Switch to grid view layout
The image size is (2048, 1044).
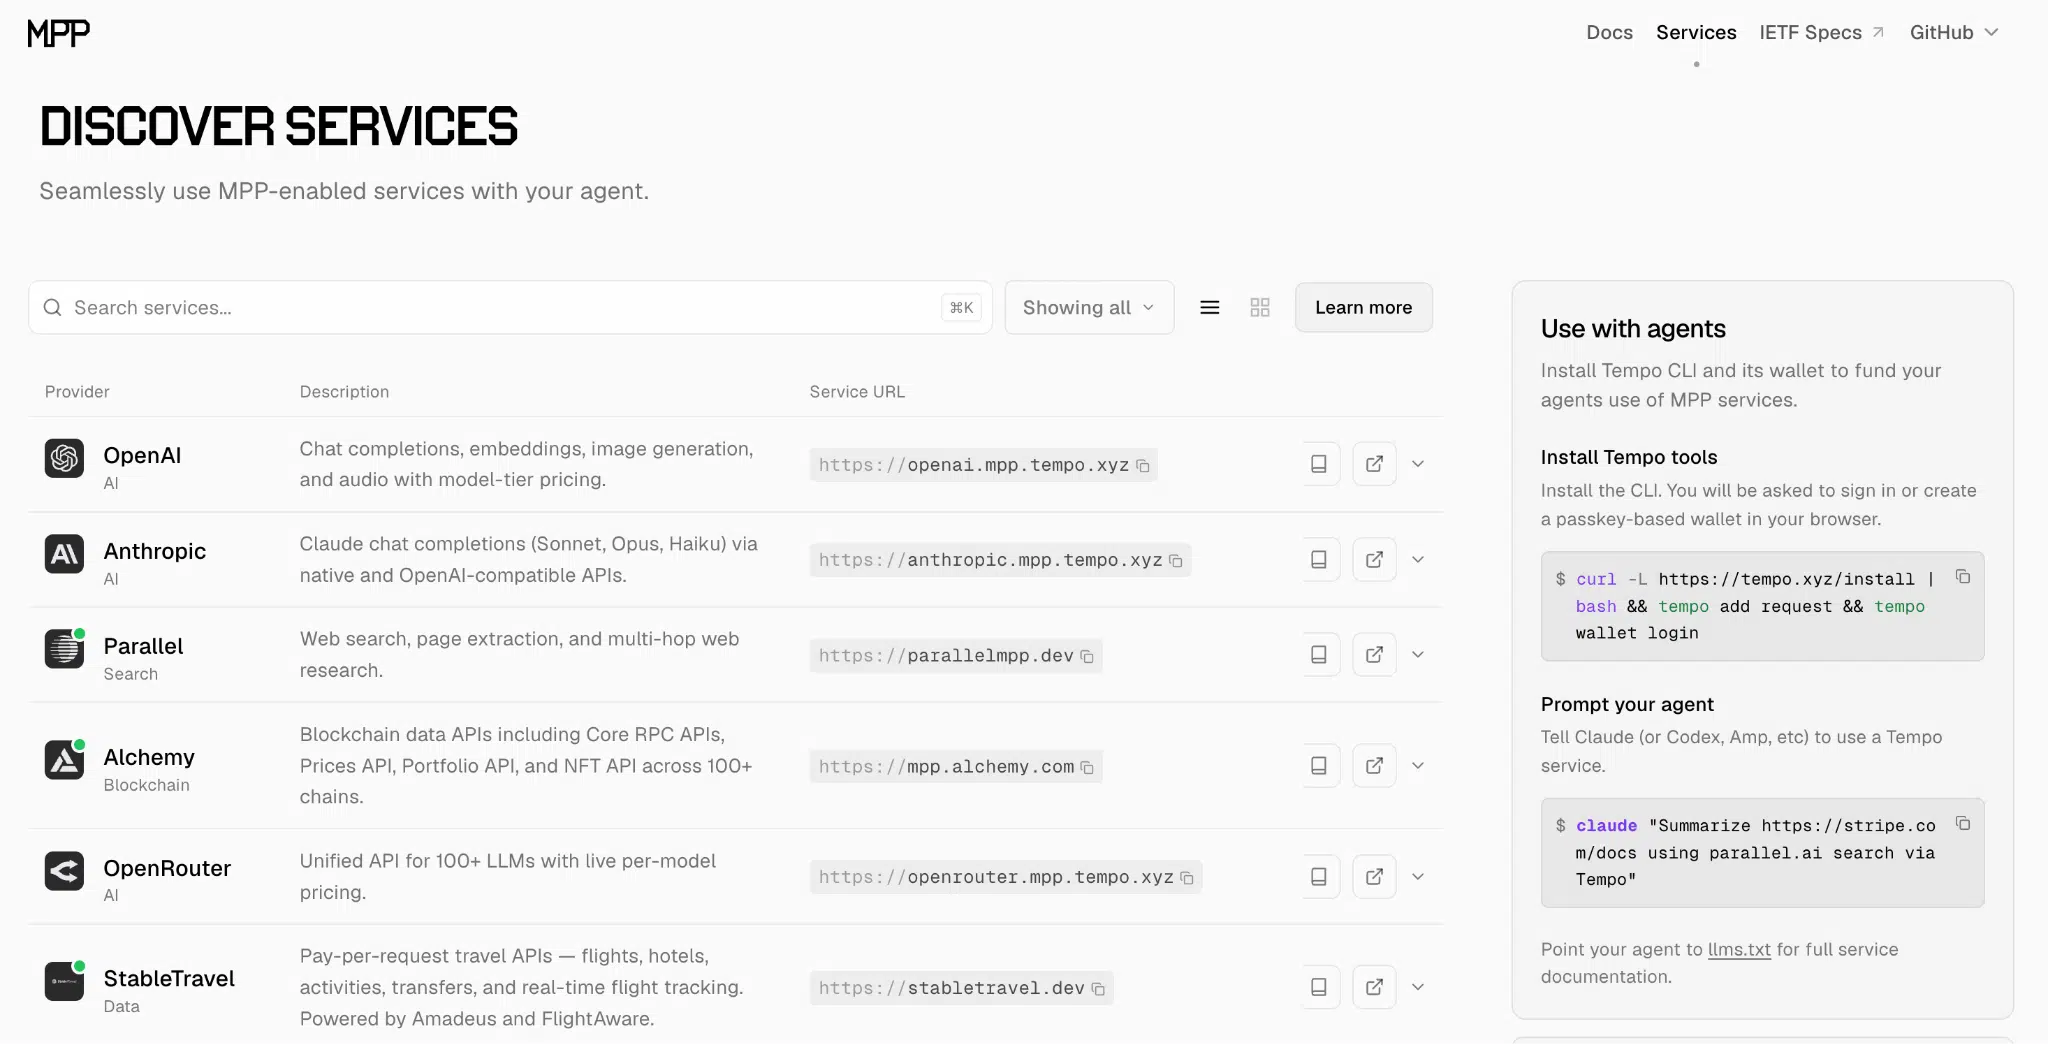pyautogui.click(x=1260, y=308)
